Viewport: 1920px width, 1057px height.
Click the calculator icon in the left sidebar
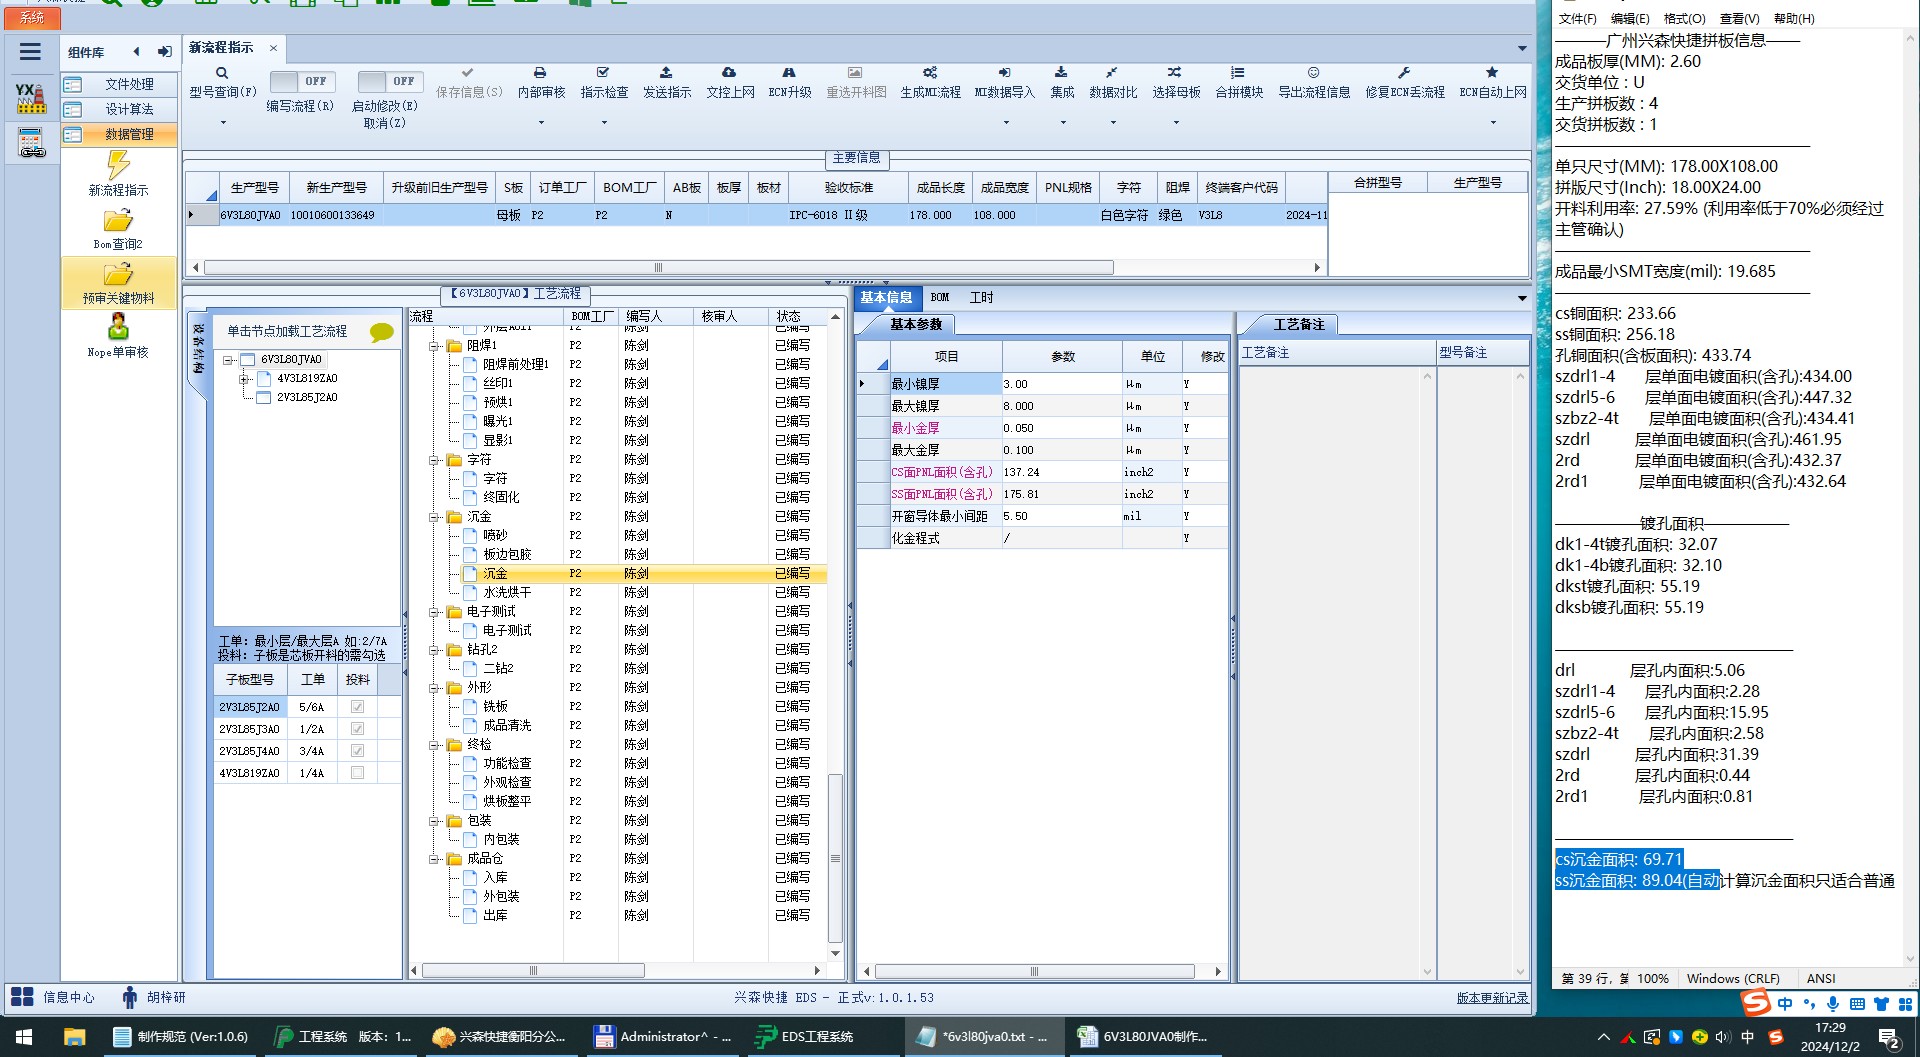pos(32,143)
